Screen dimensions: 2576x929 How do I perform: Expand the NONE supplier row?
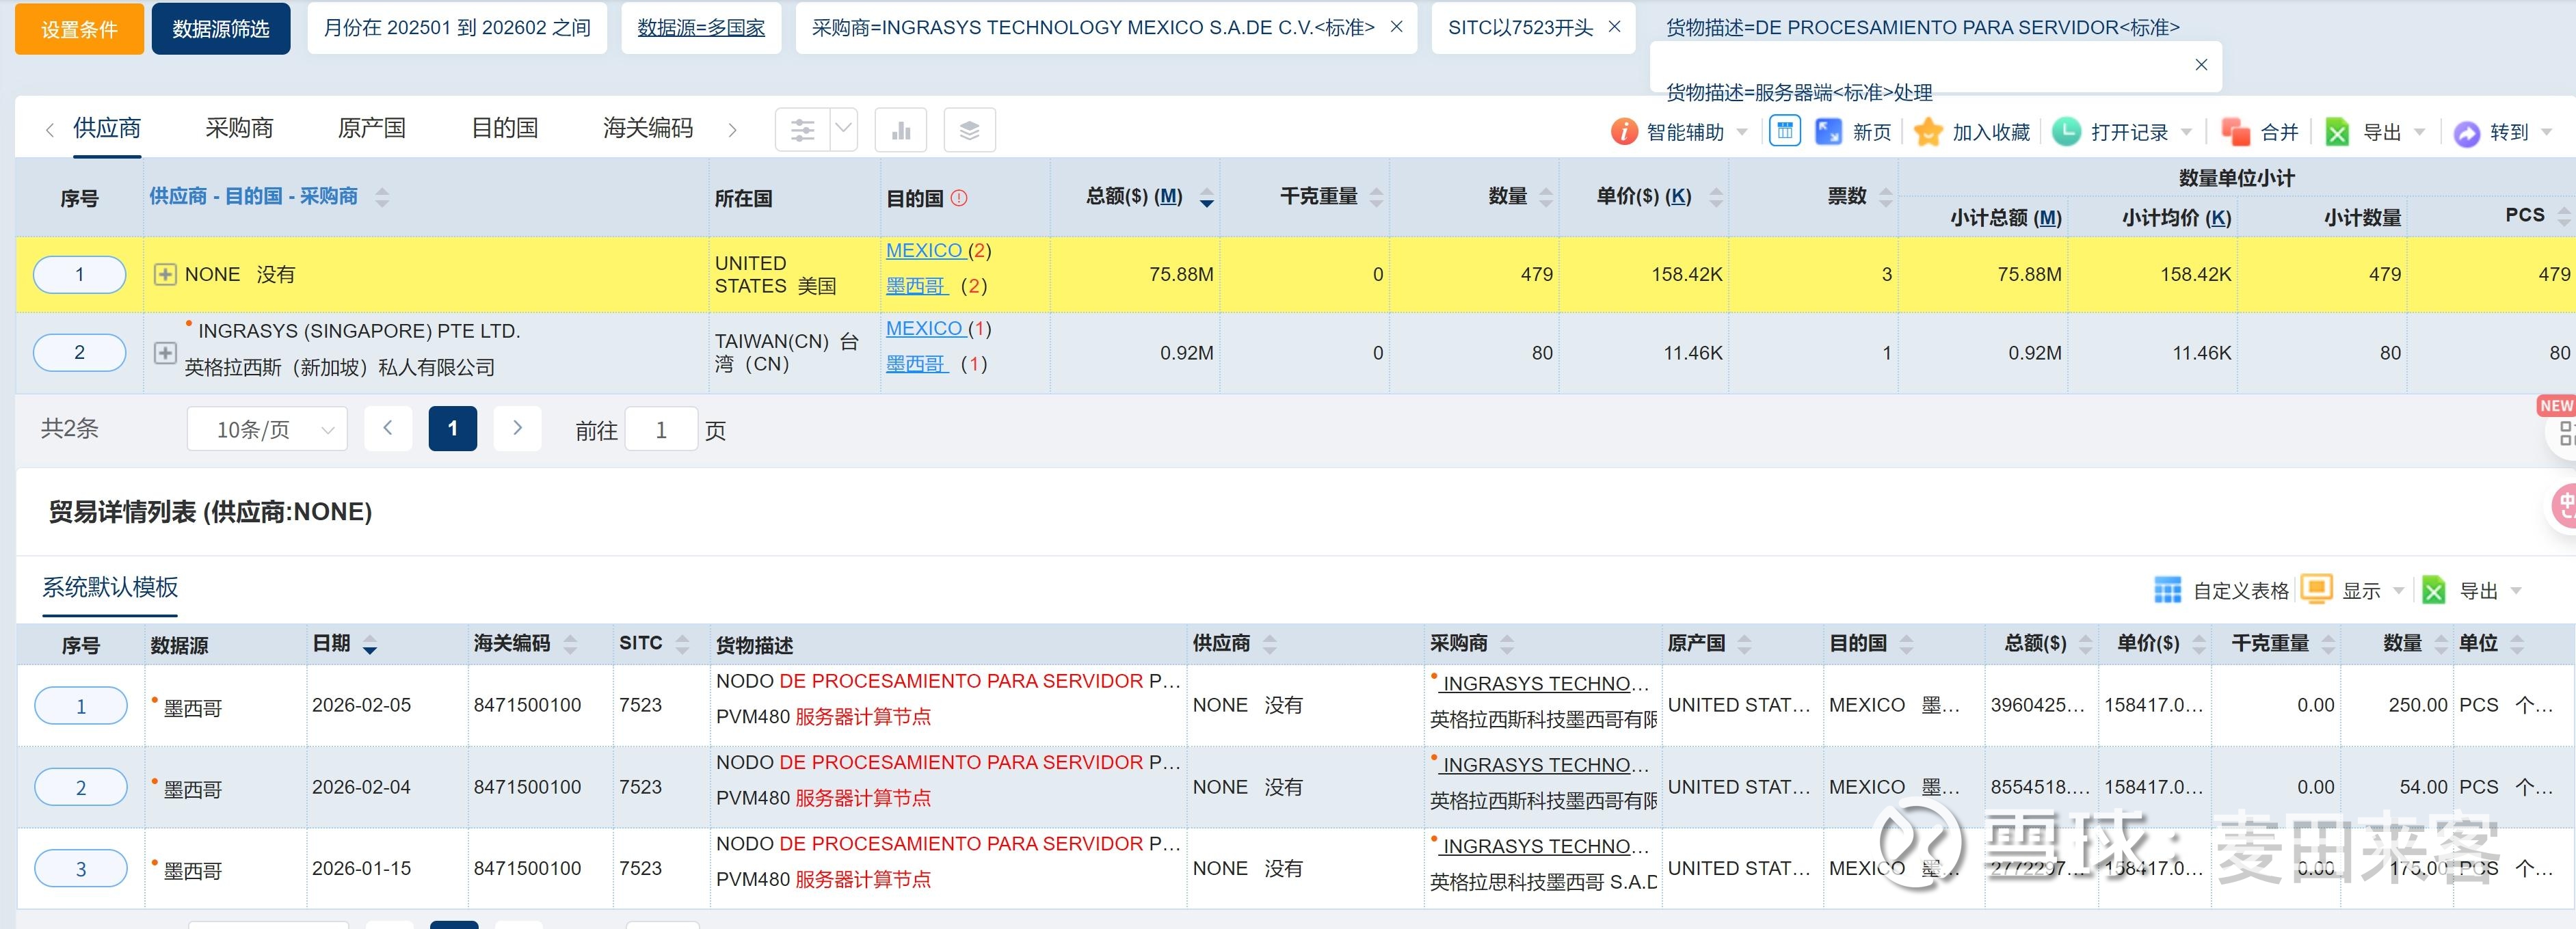click(x=165, y=274)
